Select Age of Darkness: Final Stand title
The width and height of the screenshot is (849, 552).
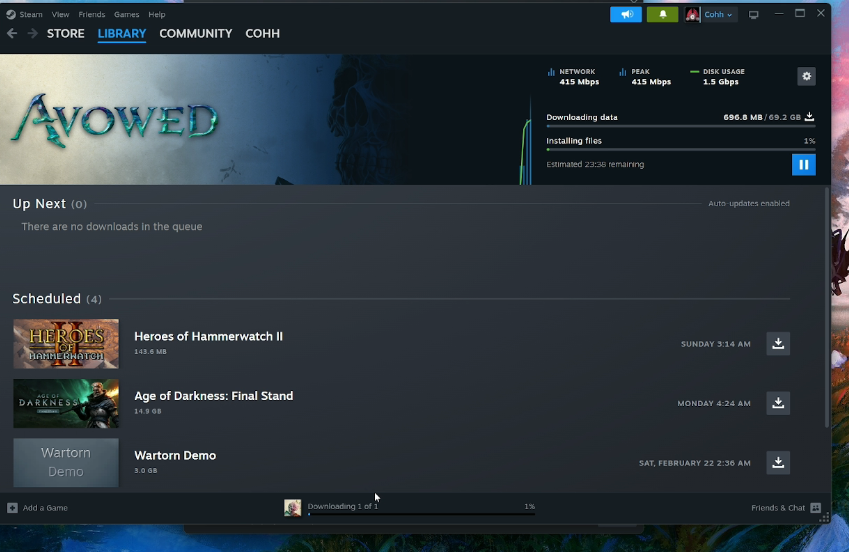(x=214, y=396)
